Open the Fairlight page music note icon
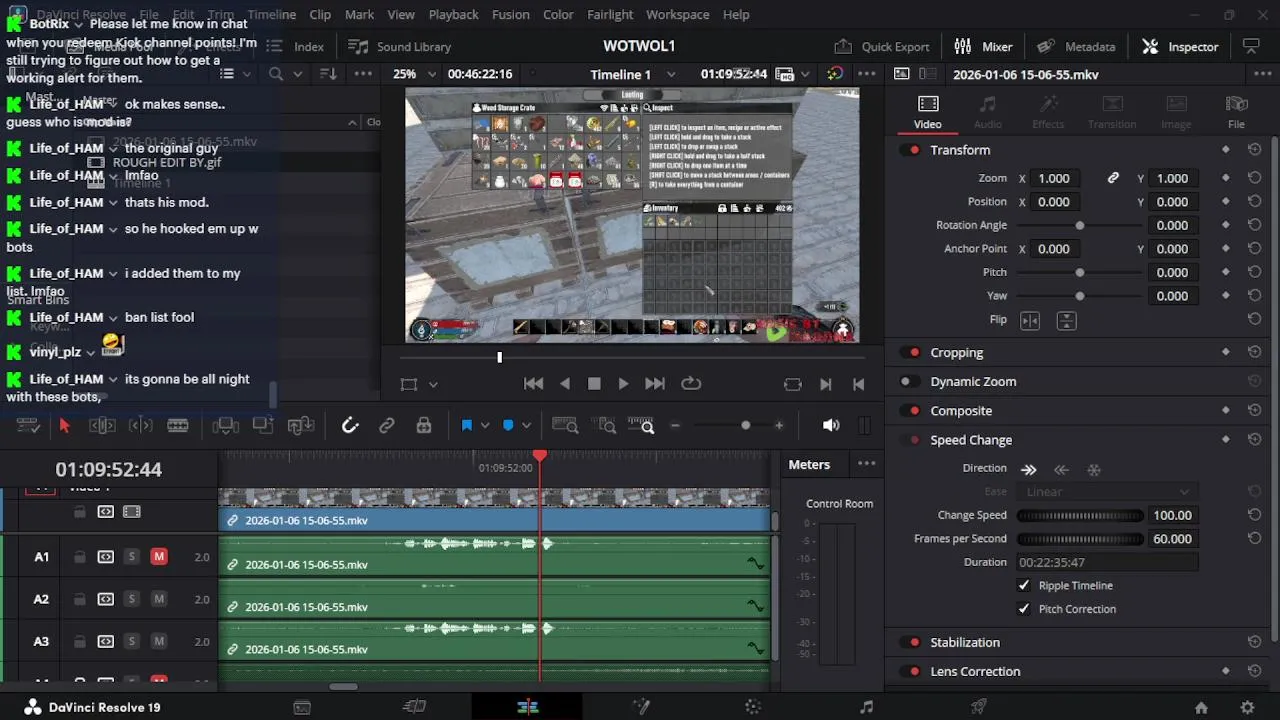The width and height of the screenshot is (1280, 720). click(866, 707)
